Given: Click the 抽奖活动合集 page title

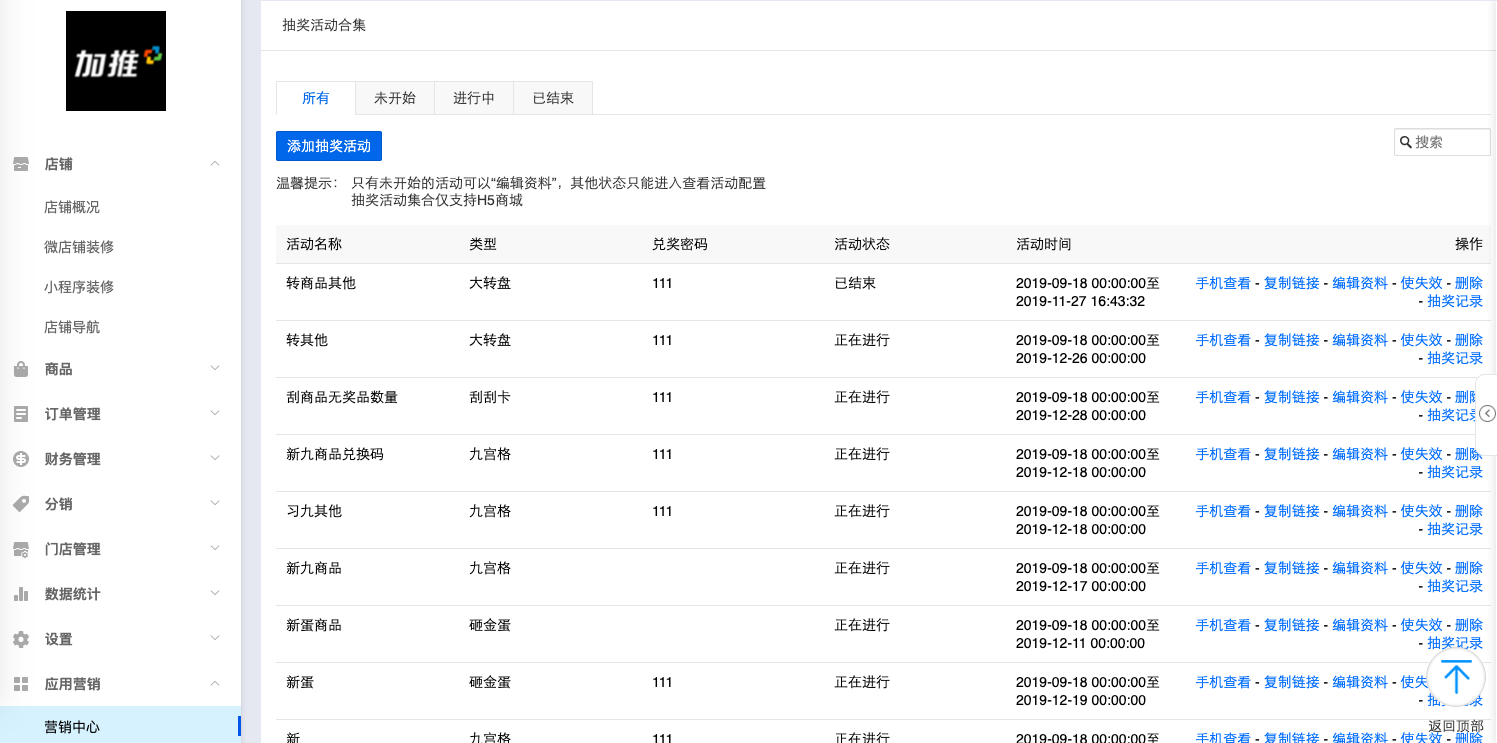Looking at the screenshot, I should [324, 25].
